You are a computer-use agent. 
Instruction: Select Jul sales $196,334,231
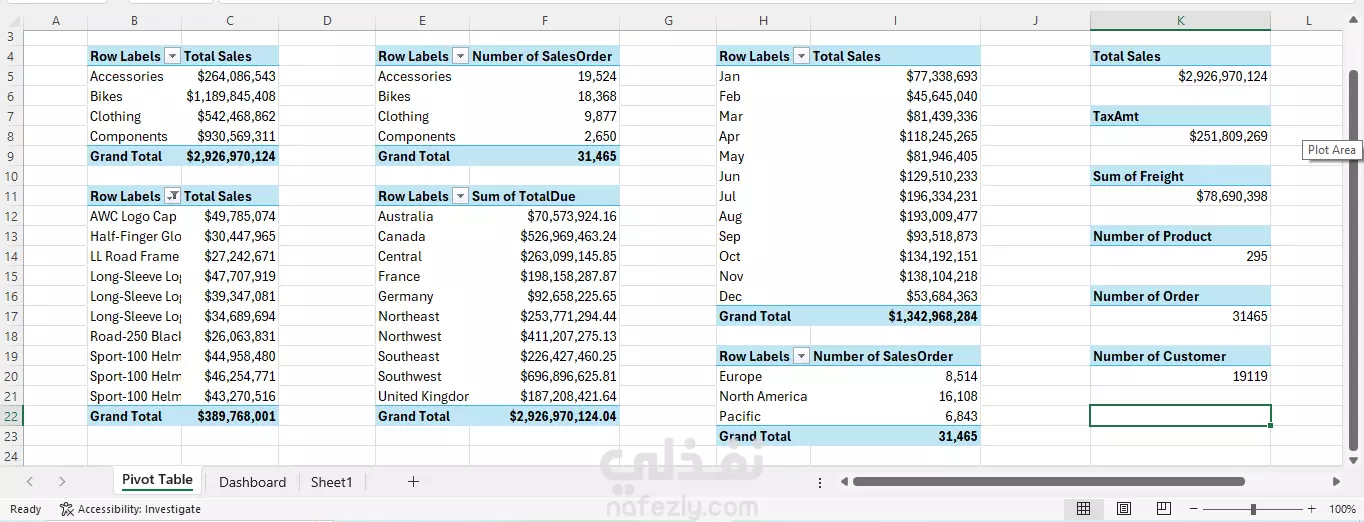pyautogui.click(x=895, y=196)
